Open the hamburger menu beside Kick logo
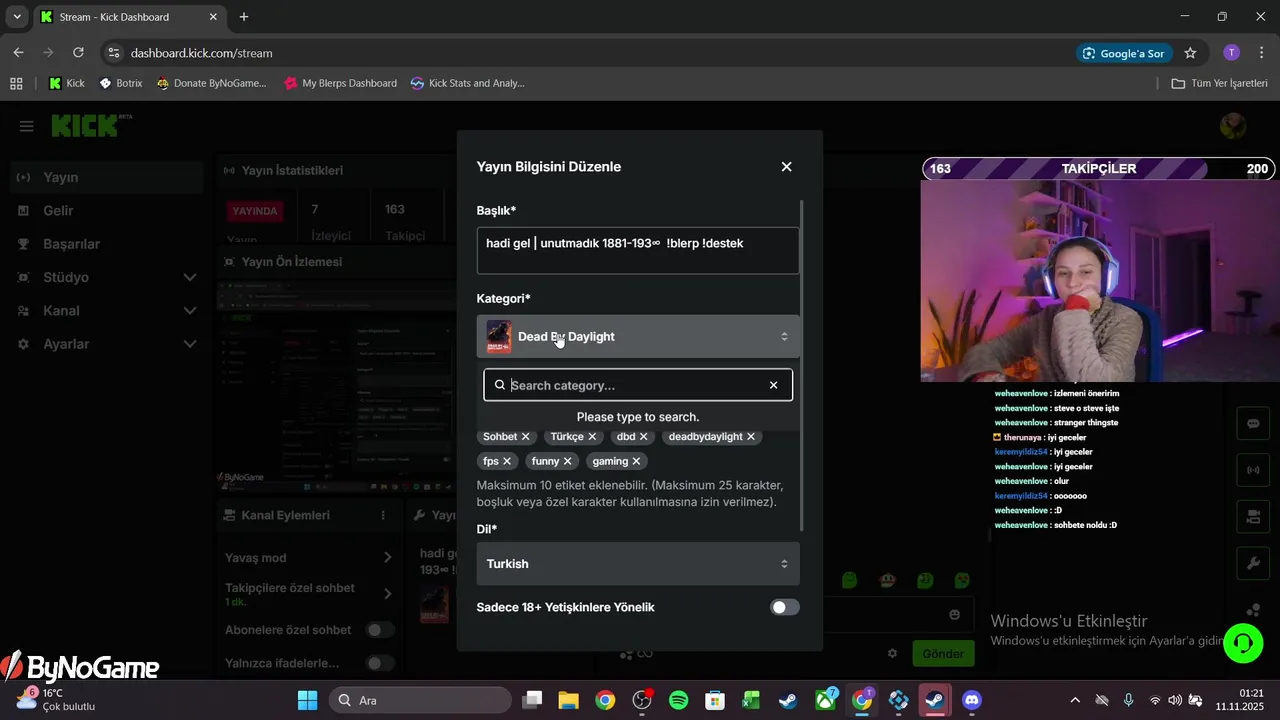Viewport: 1280px width, 720px height. [27, 126]
